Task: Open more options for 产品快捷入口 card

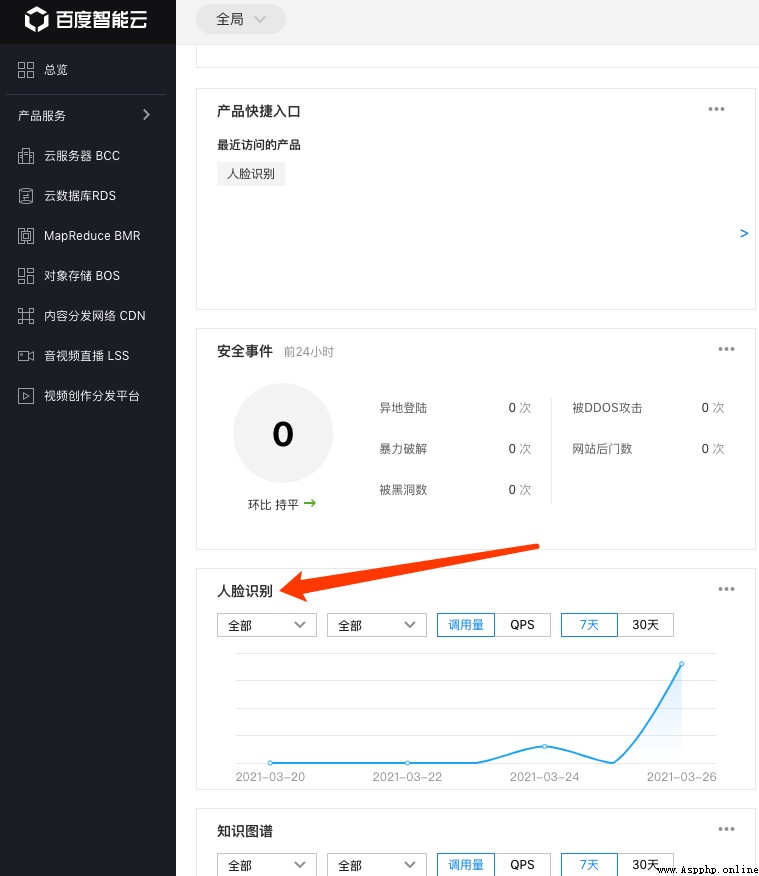Action: [x=716, y=109]
